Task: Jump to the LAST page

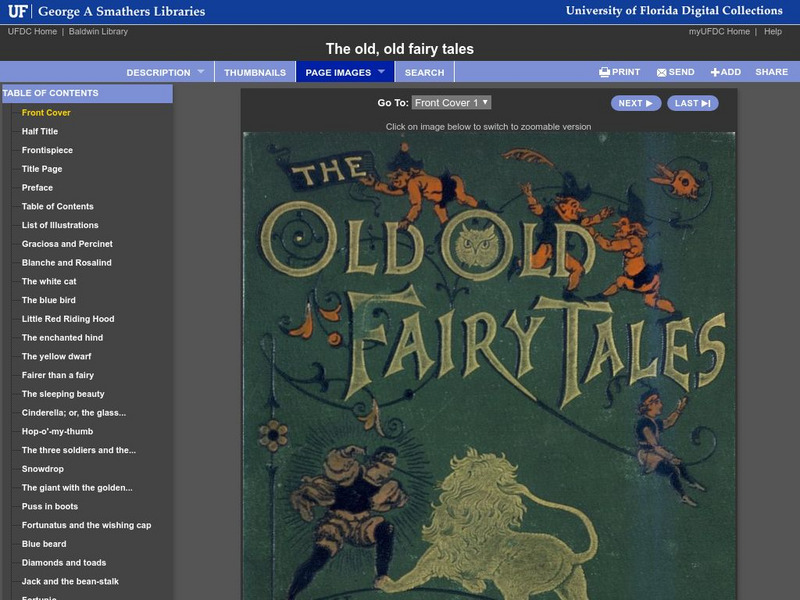Action: pyautogui.click(x=693, y=103)
